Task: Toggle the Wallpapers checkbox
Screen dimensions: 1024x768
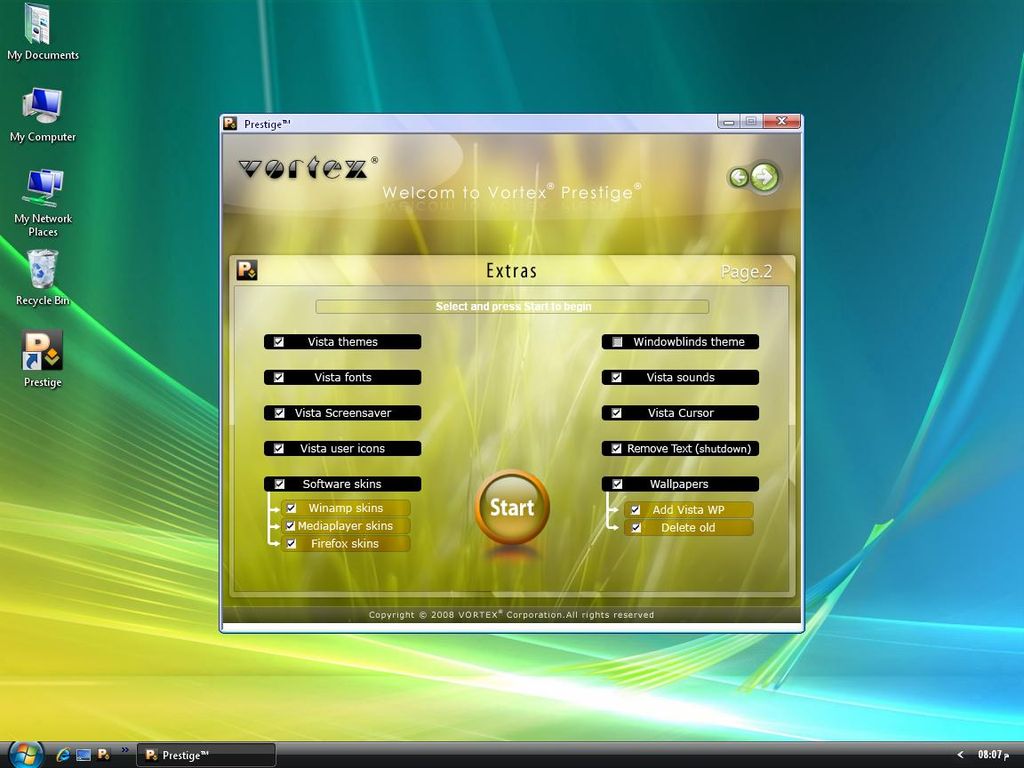Action: pyautogui.click(x=617, y=484)
